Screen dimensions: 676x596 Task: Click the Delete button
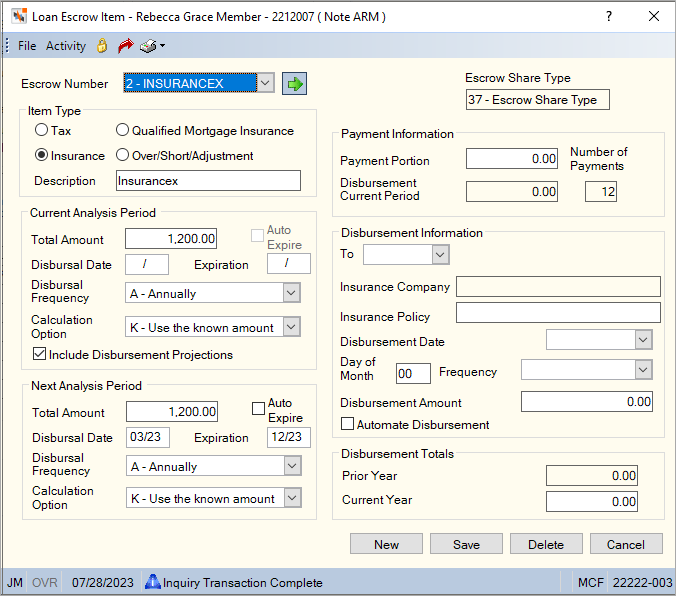[546, 544]
